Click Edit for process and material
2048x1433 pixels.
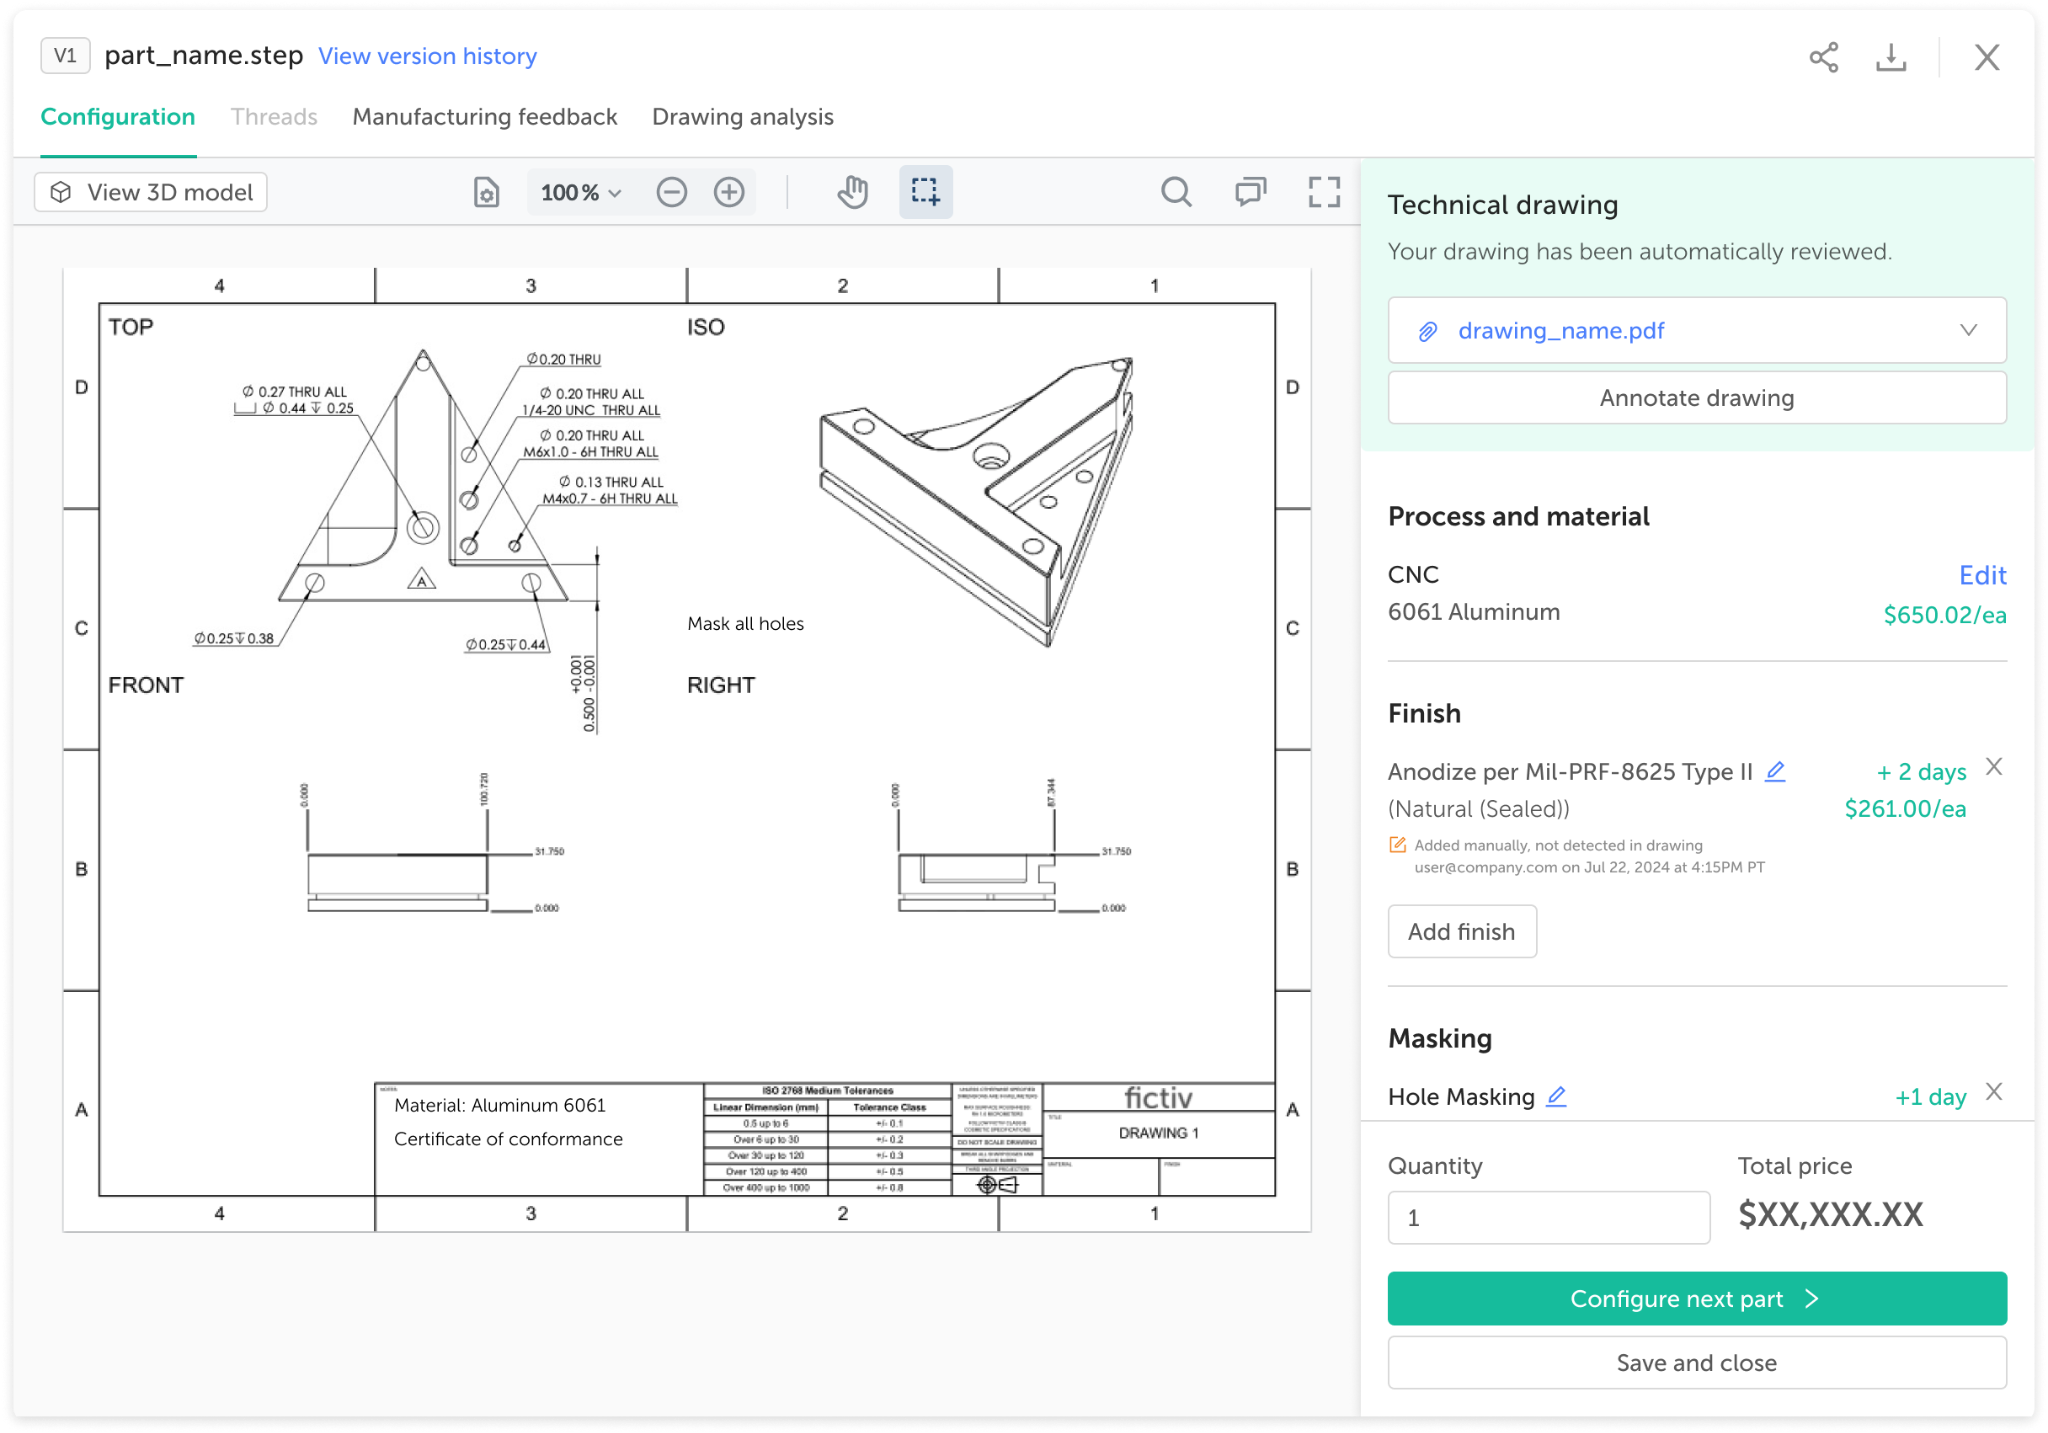pos(1982,575)
